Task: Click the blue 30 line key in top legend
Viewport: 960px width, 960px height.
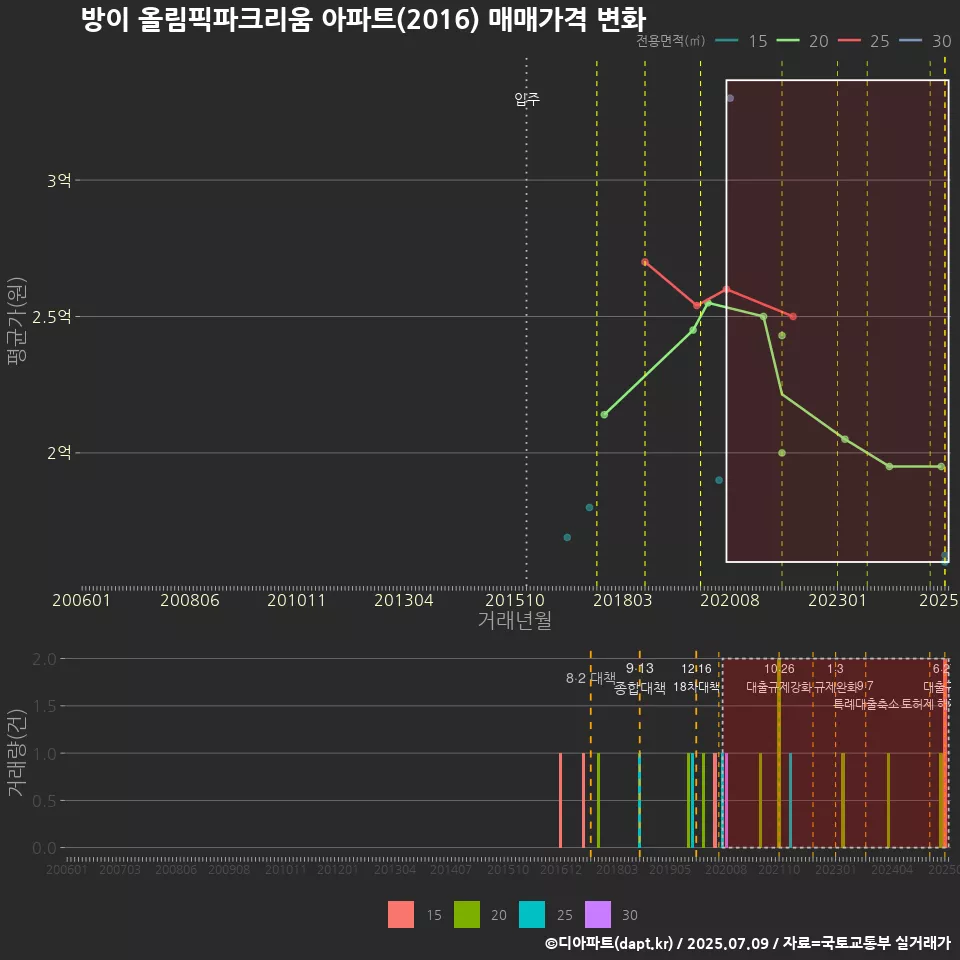Action: pos(910,41)
